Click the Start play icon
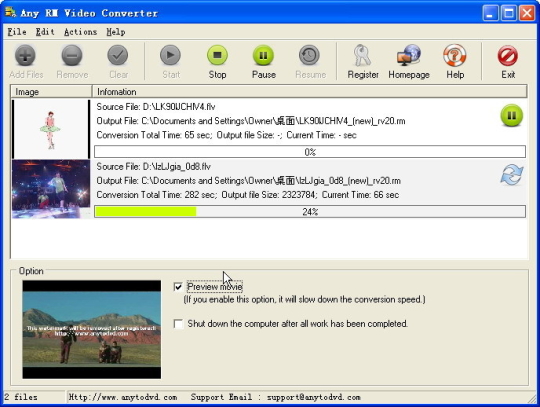The height and width of the screenshot is (407, 540). 170,55
